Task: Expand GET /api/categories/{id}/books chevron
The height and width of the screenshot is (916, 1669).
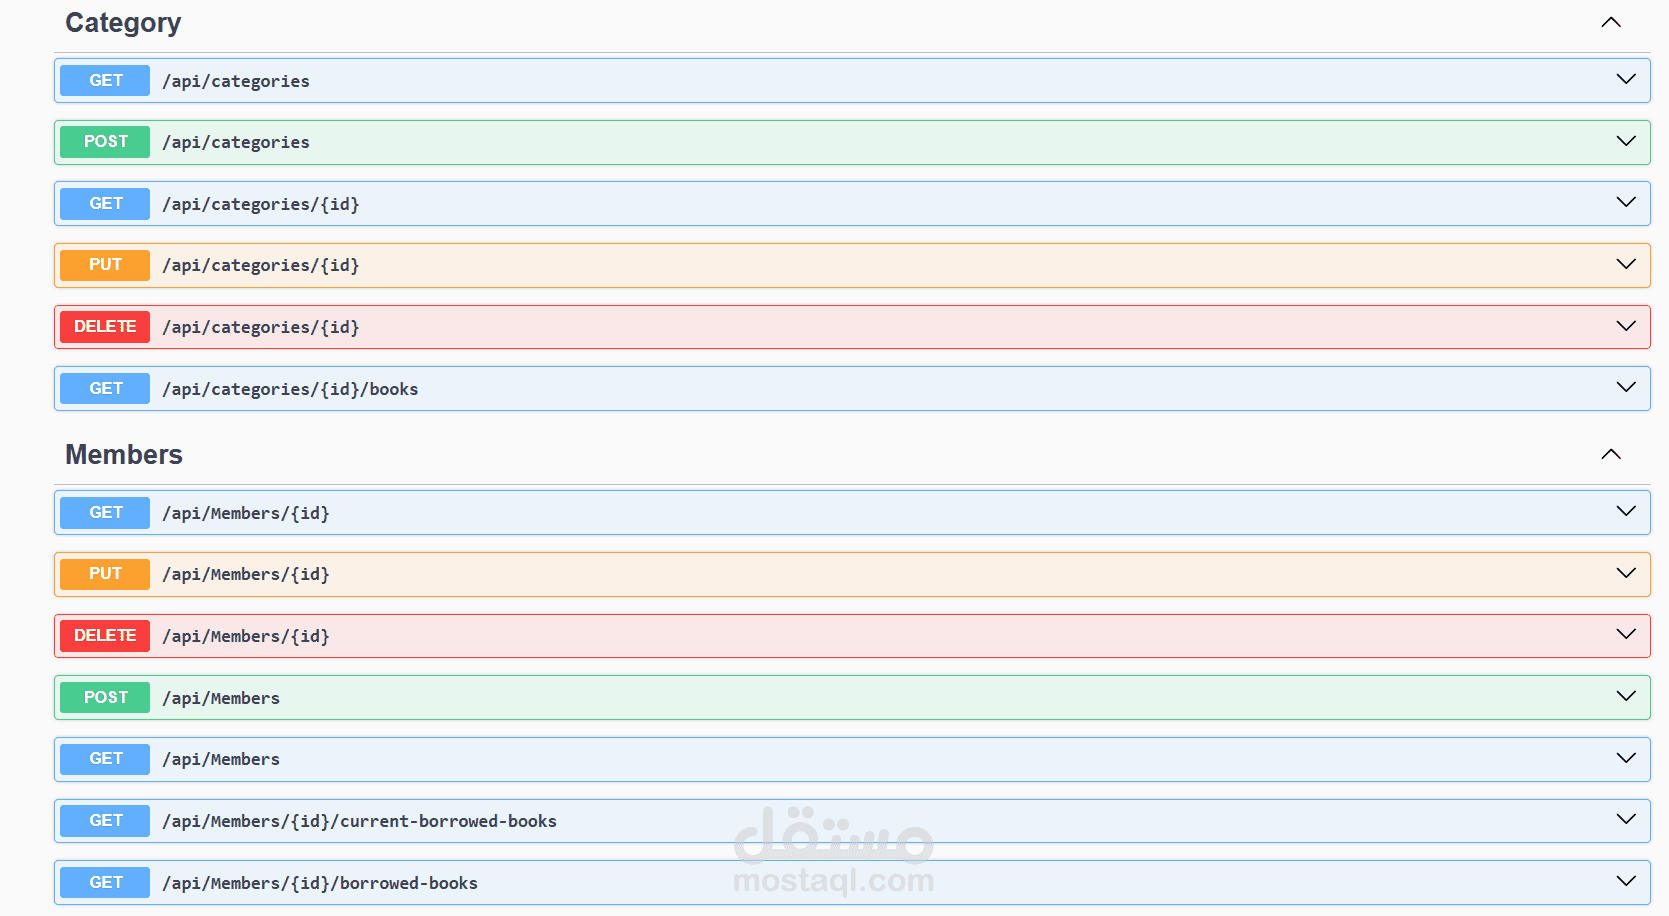Action: [1626, 387]
